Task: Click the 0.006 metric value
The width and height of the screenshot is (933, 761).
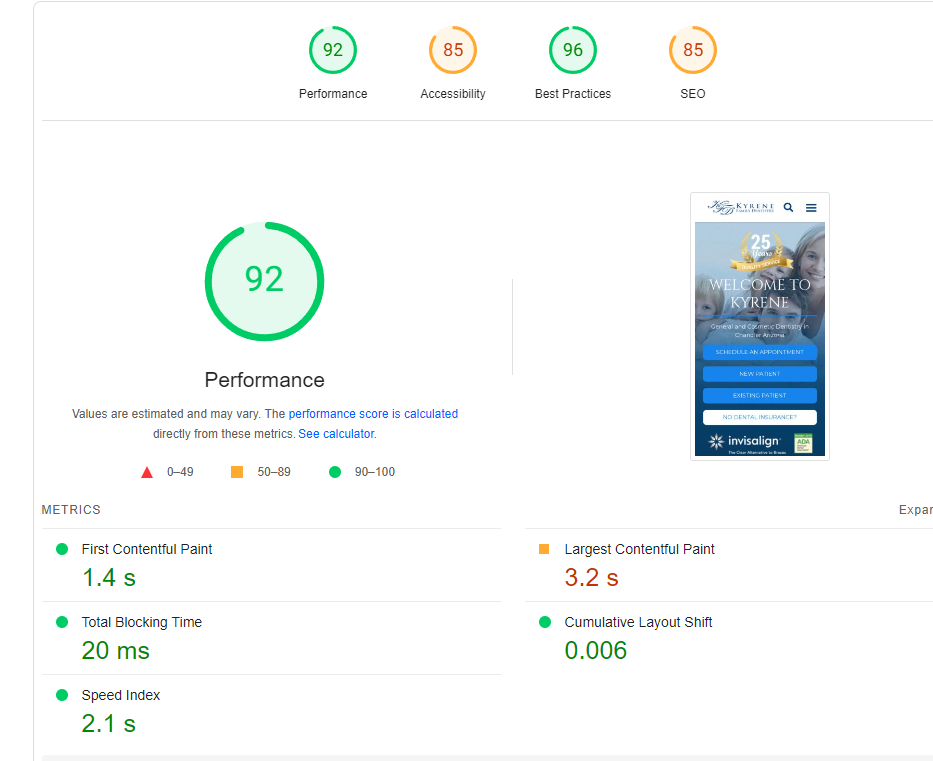Action: point(596,650)
